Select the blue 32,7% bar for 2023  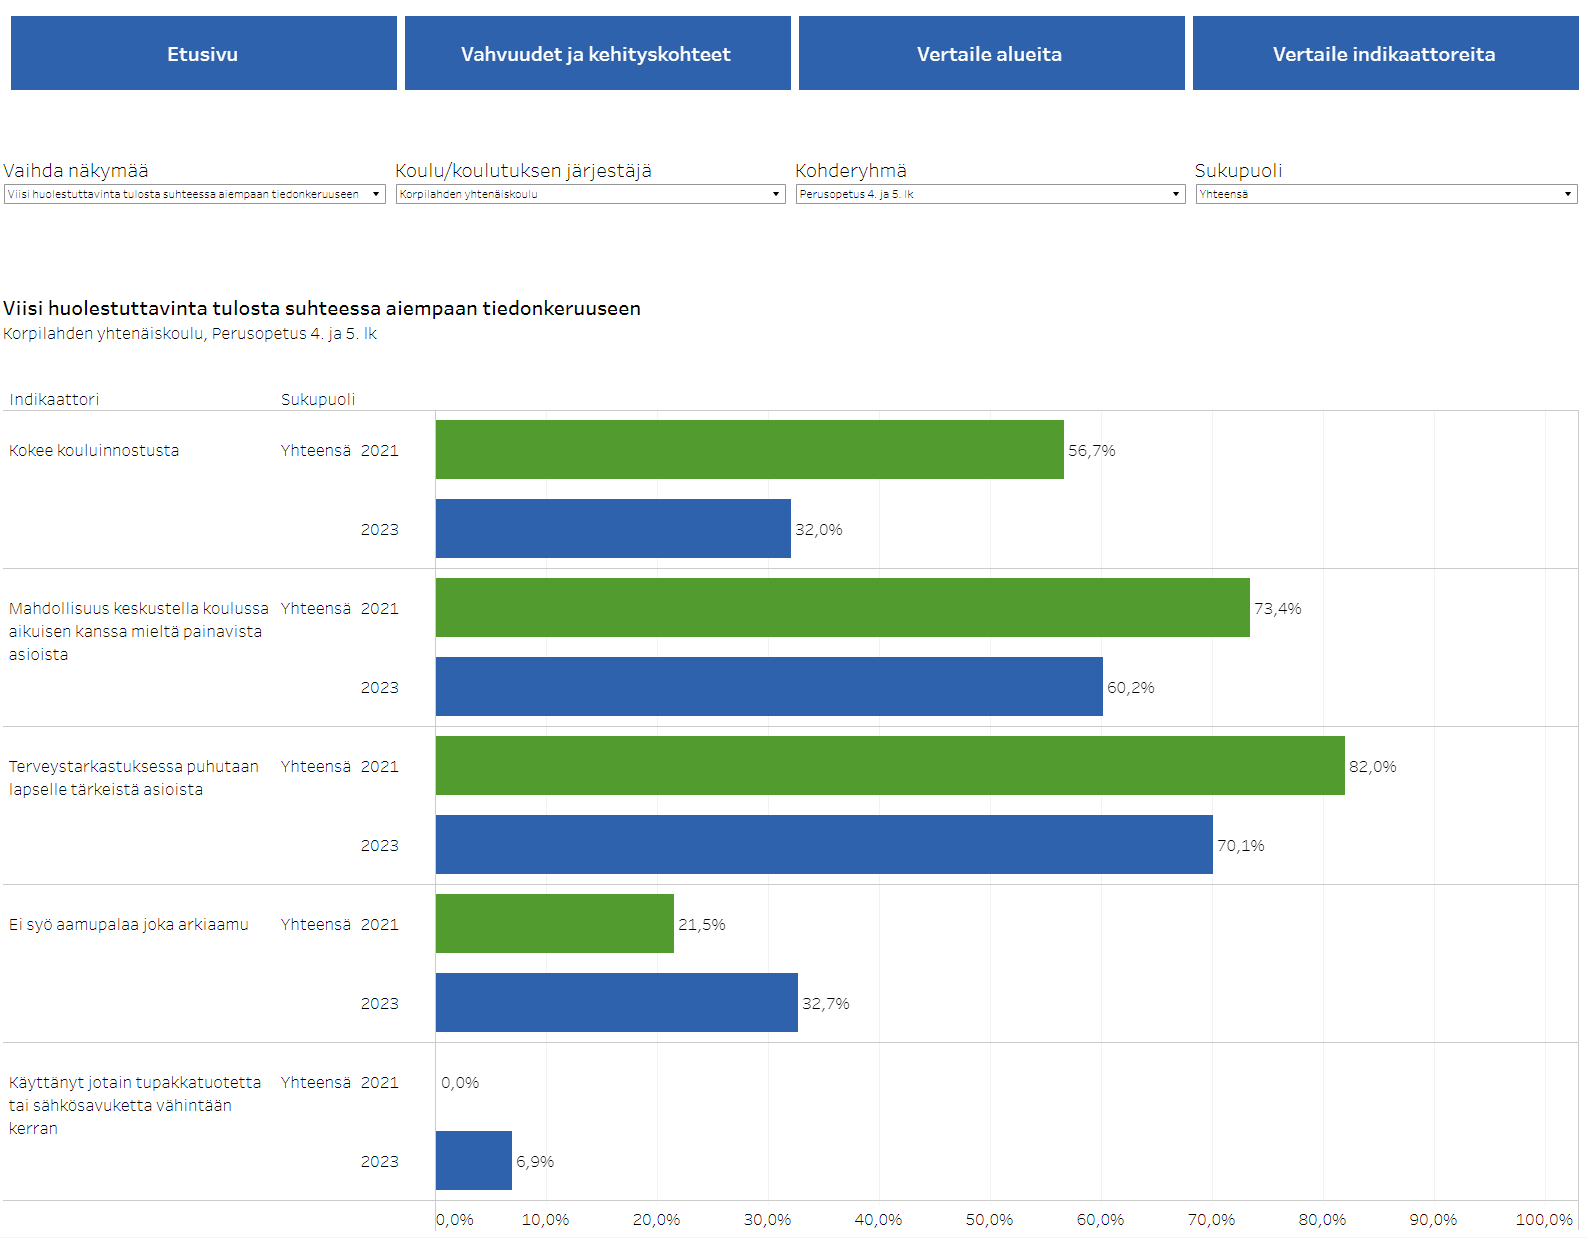pyautogui.click(x=617, y=1003)
